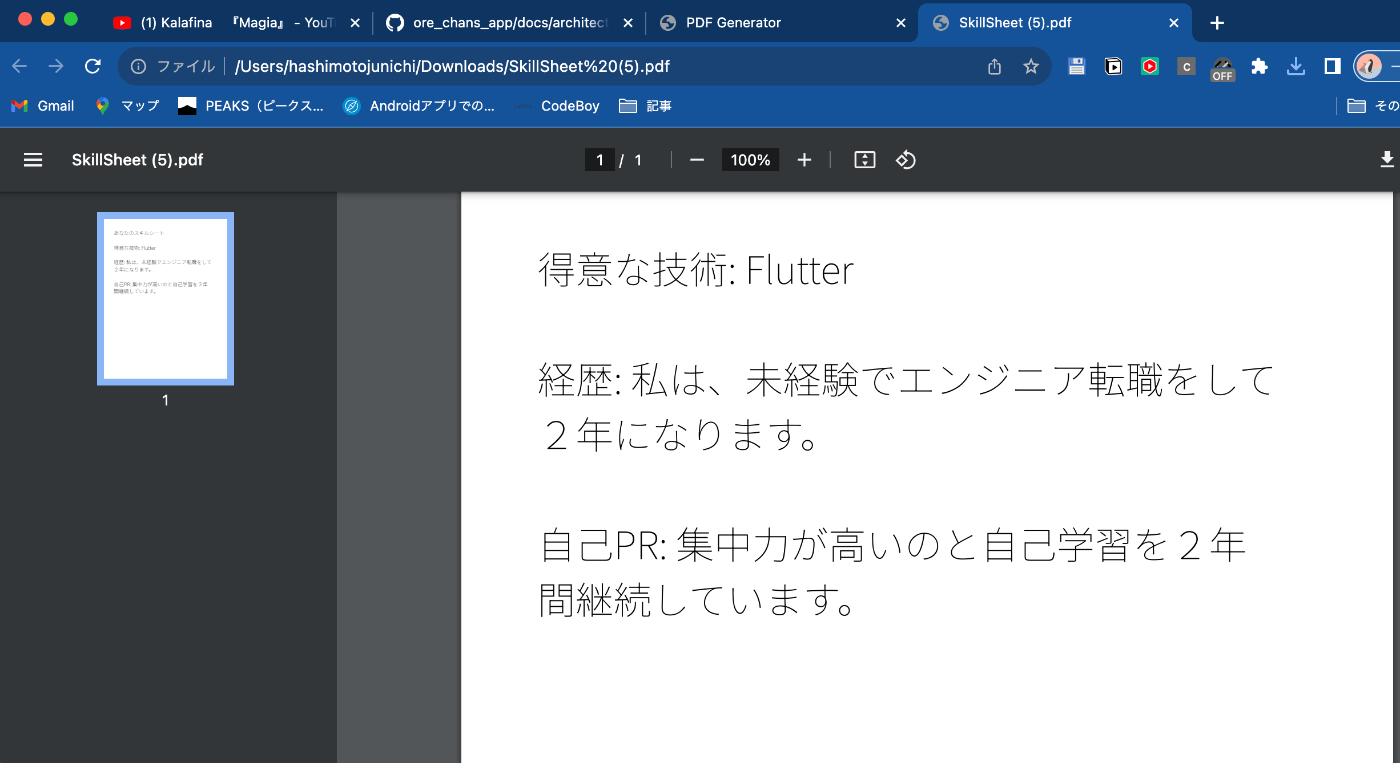This screenshot has width=1400, height=763.
Task: Open the floppy disk save extension
Action: pos(1077,67)
